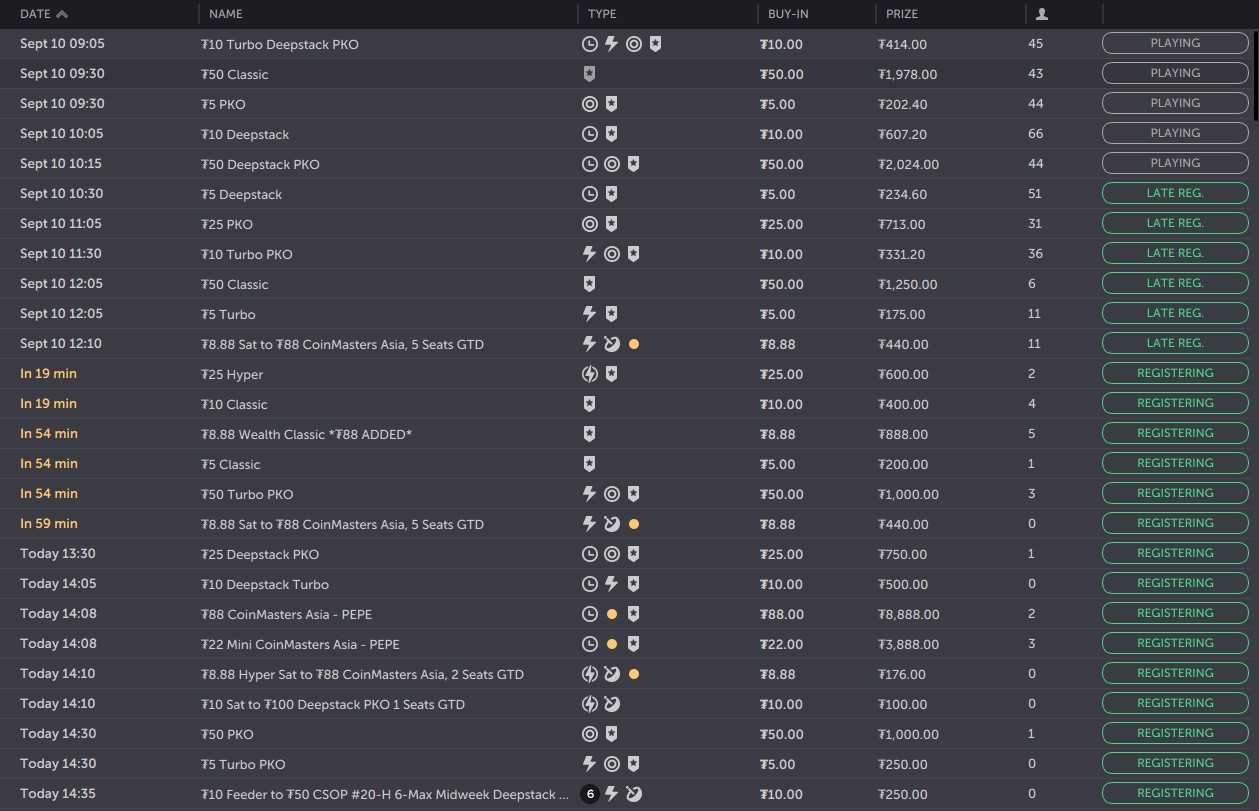Open the ₮50 Turbo PKO tournament row
This screenshot has height=811, width=1259.
[247, 494]
